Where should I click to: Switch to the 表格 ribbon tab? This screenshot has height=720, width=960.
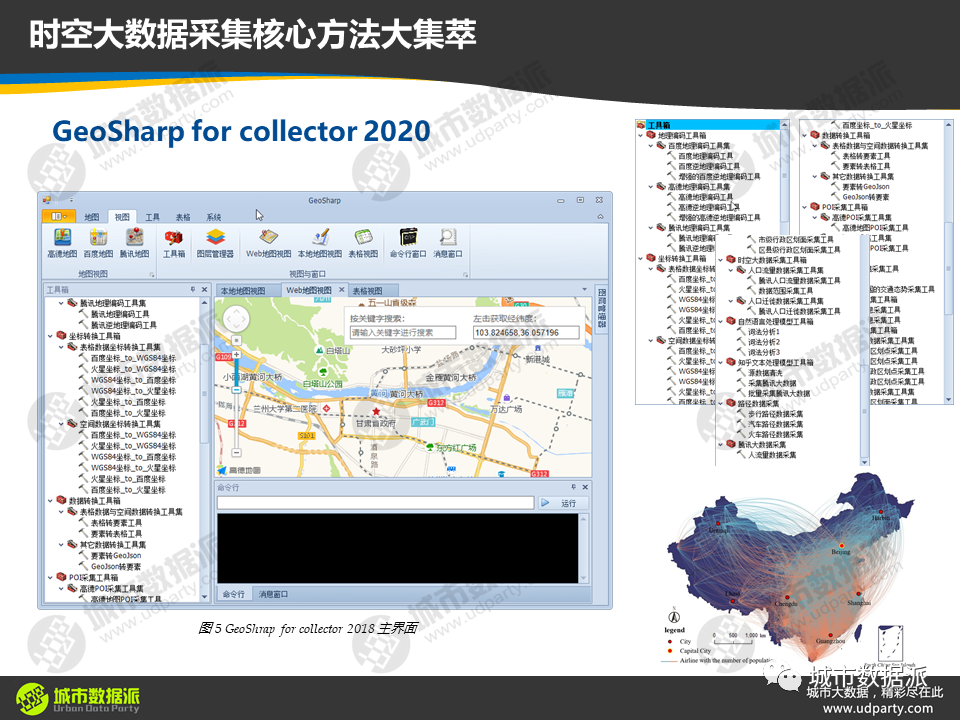[182, 217]
